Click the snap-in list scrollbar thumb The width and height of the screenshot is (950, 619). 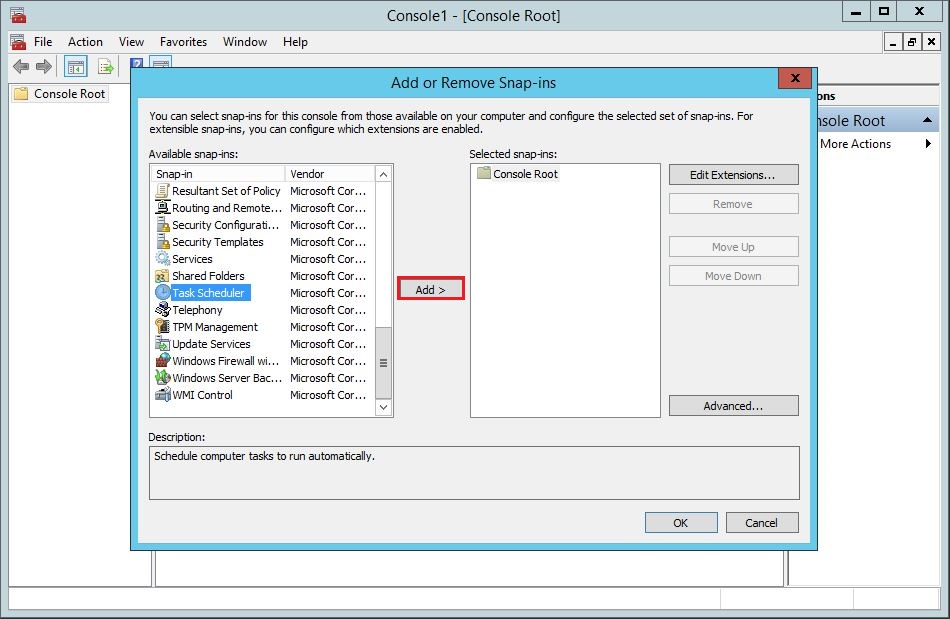[384, 363]
